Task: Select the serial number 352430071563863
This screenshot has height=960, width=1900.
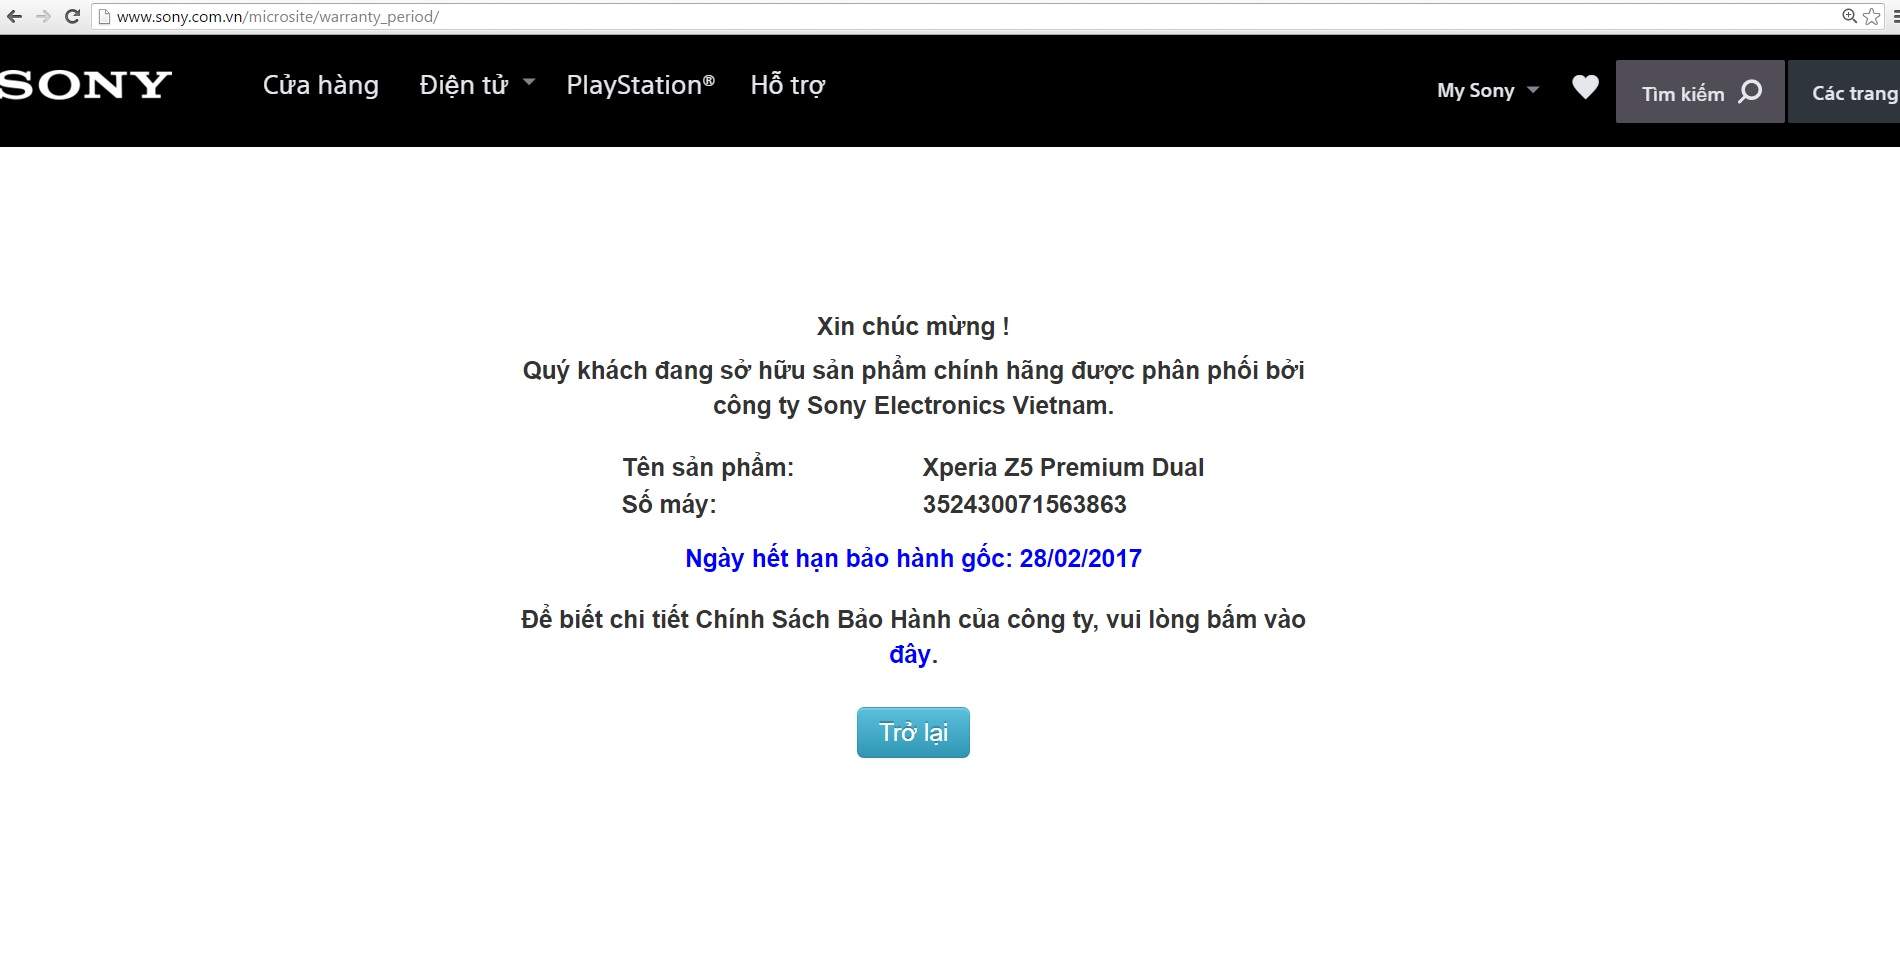Action: coord(1024,504)
